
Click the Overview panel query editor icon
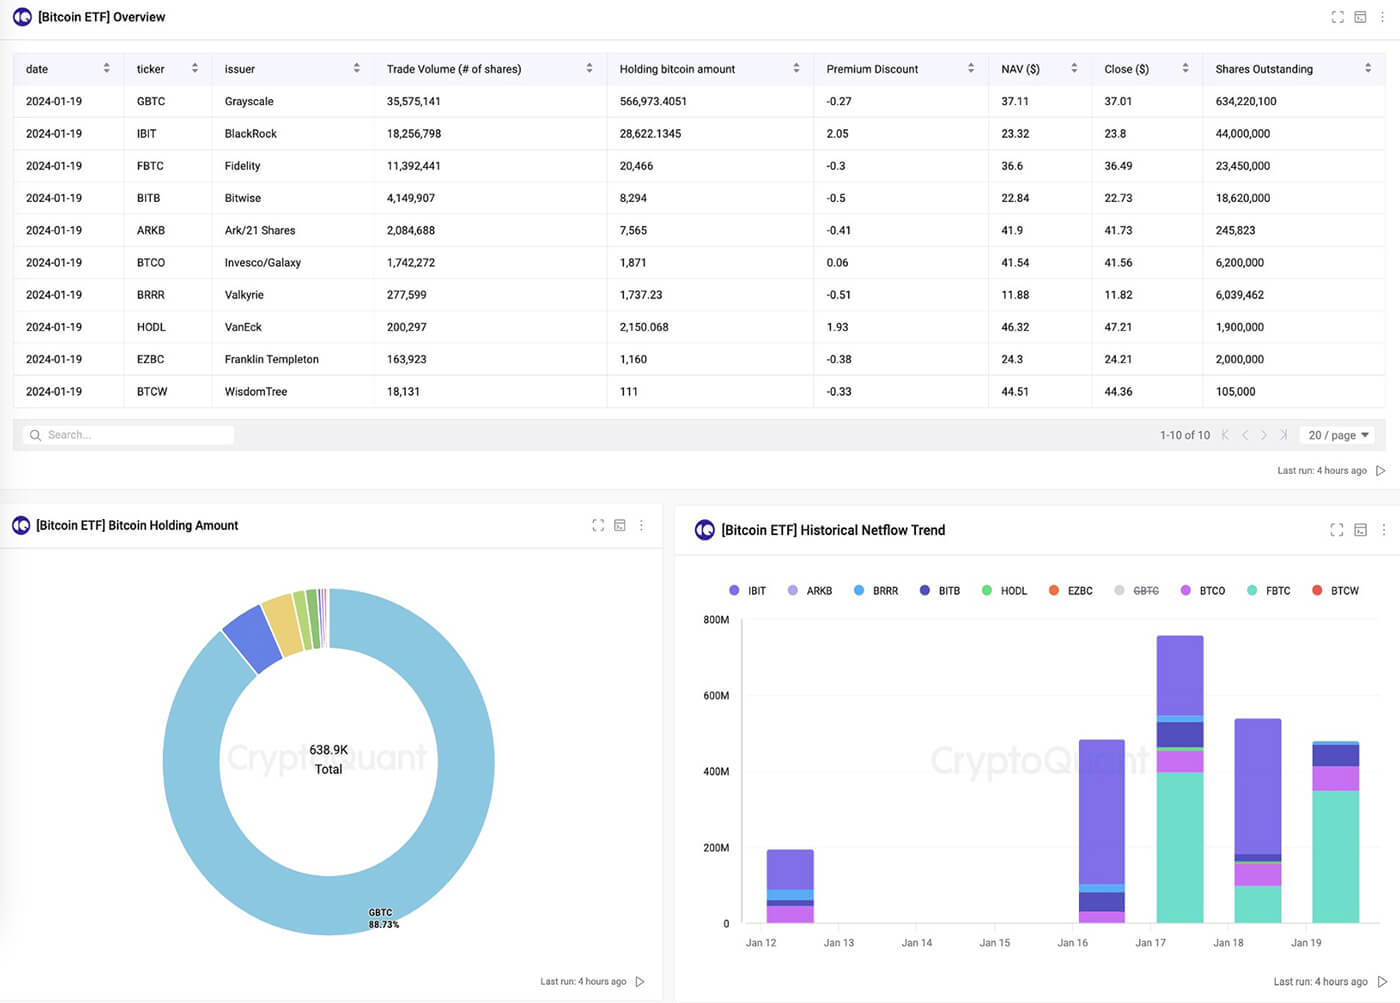[1360, 17]
